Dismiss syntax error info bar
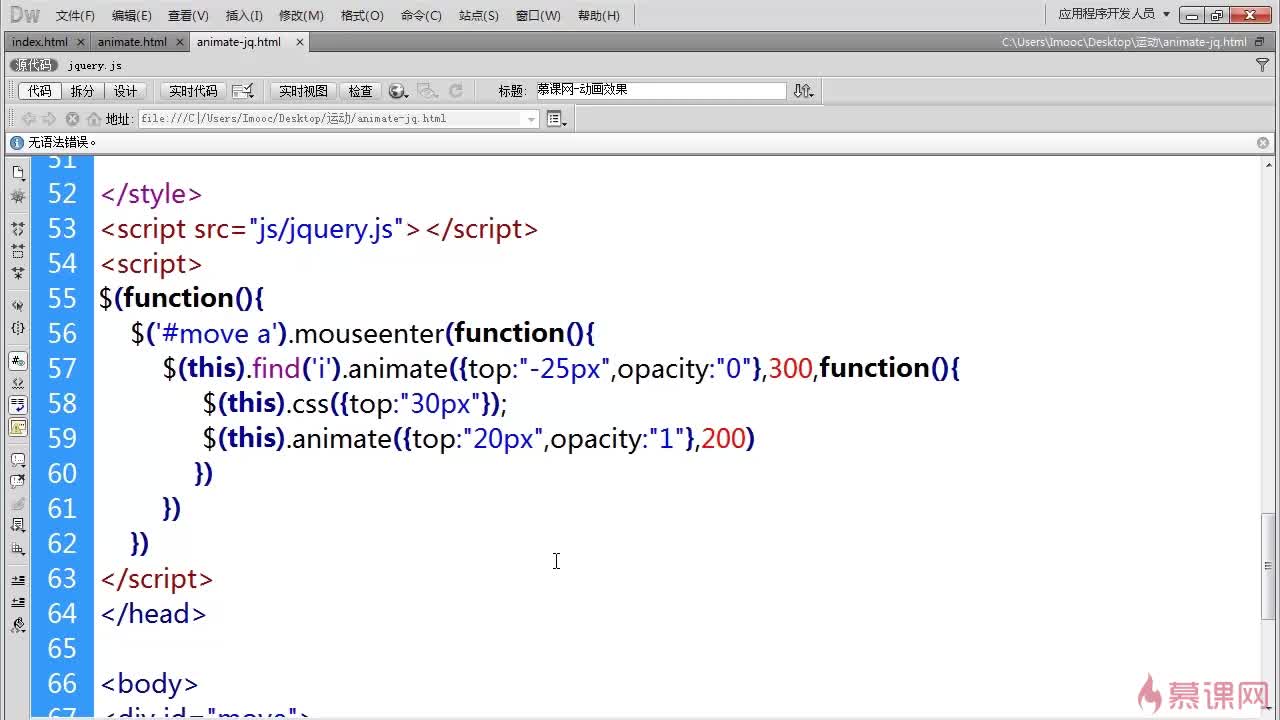Viewport: 1280px width, 720px height. click(x=1263, y=143)
